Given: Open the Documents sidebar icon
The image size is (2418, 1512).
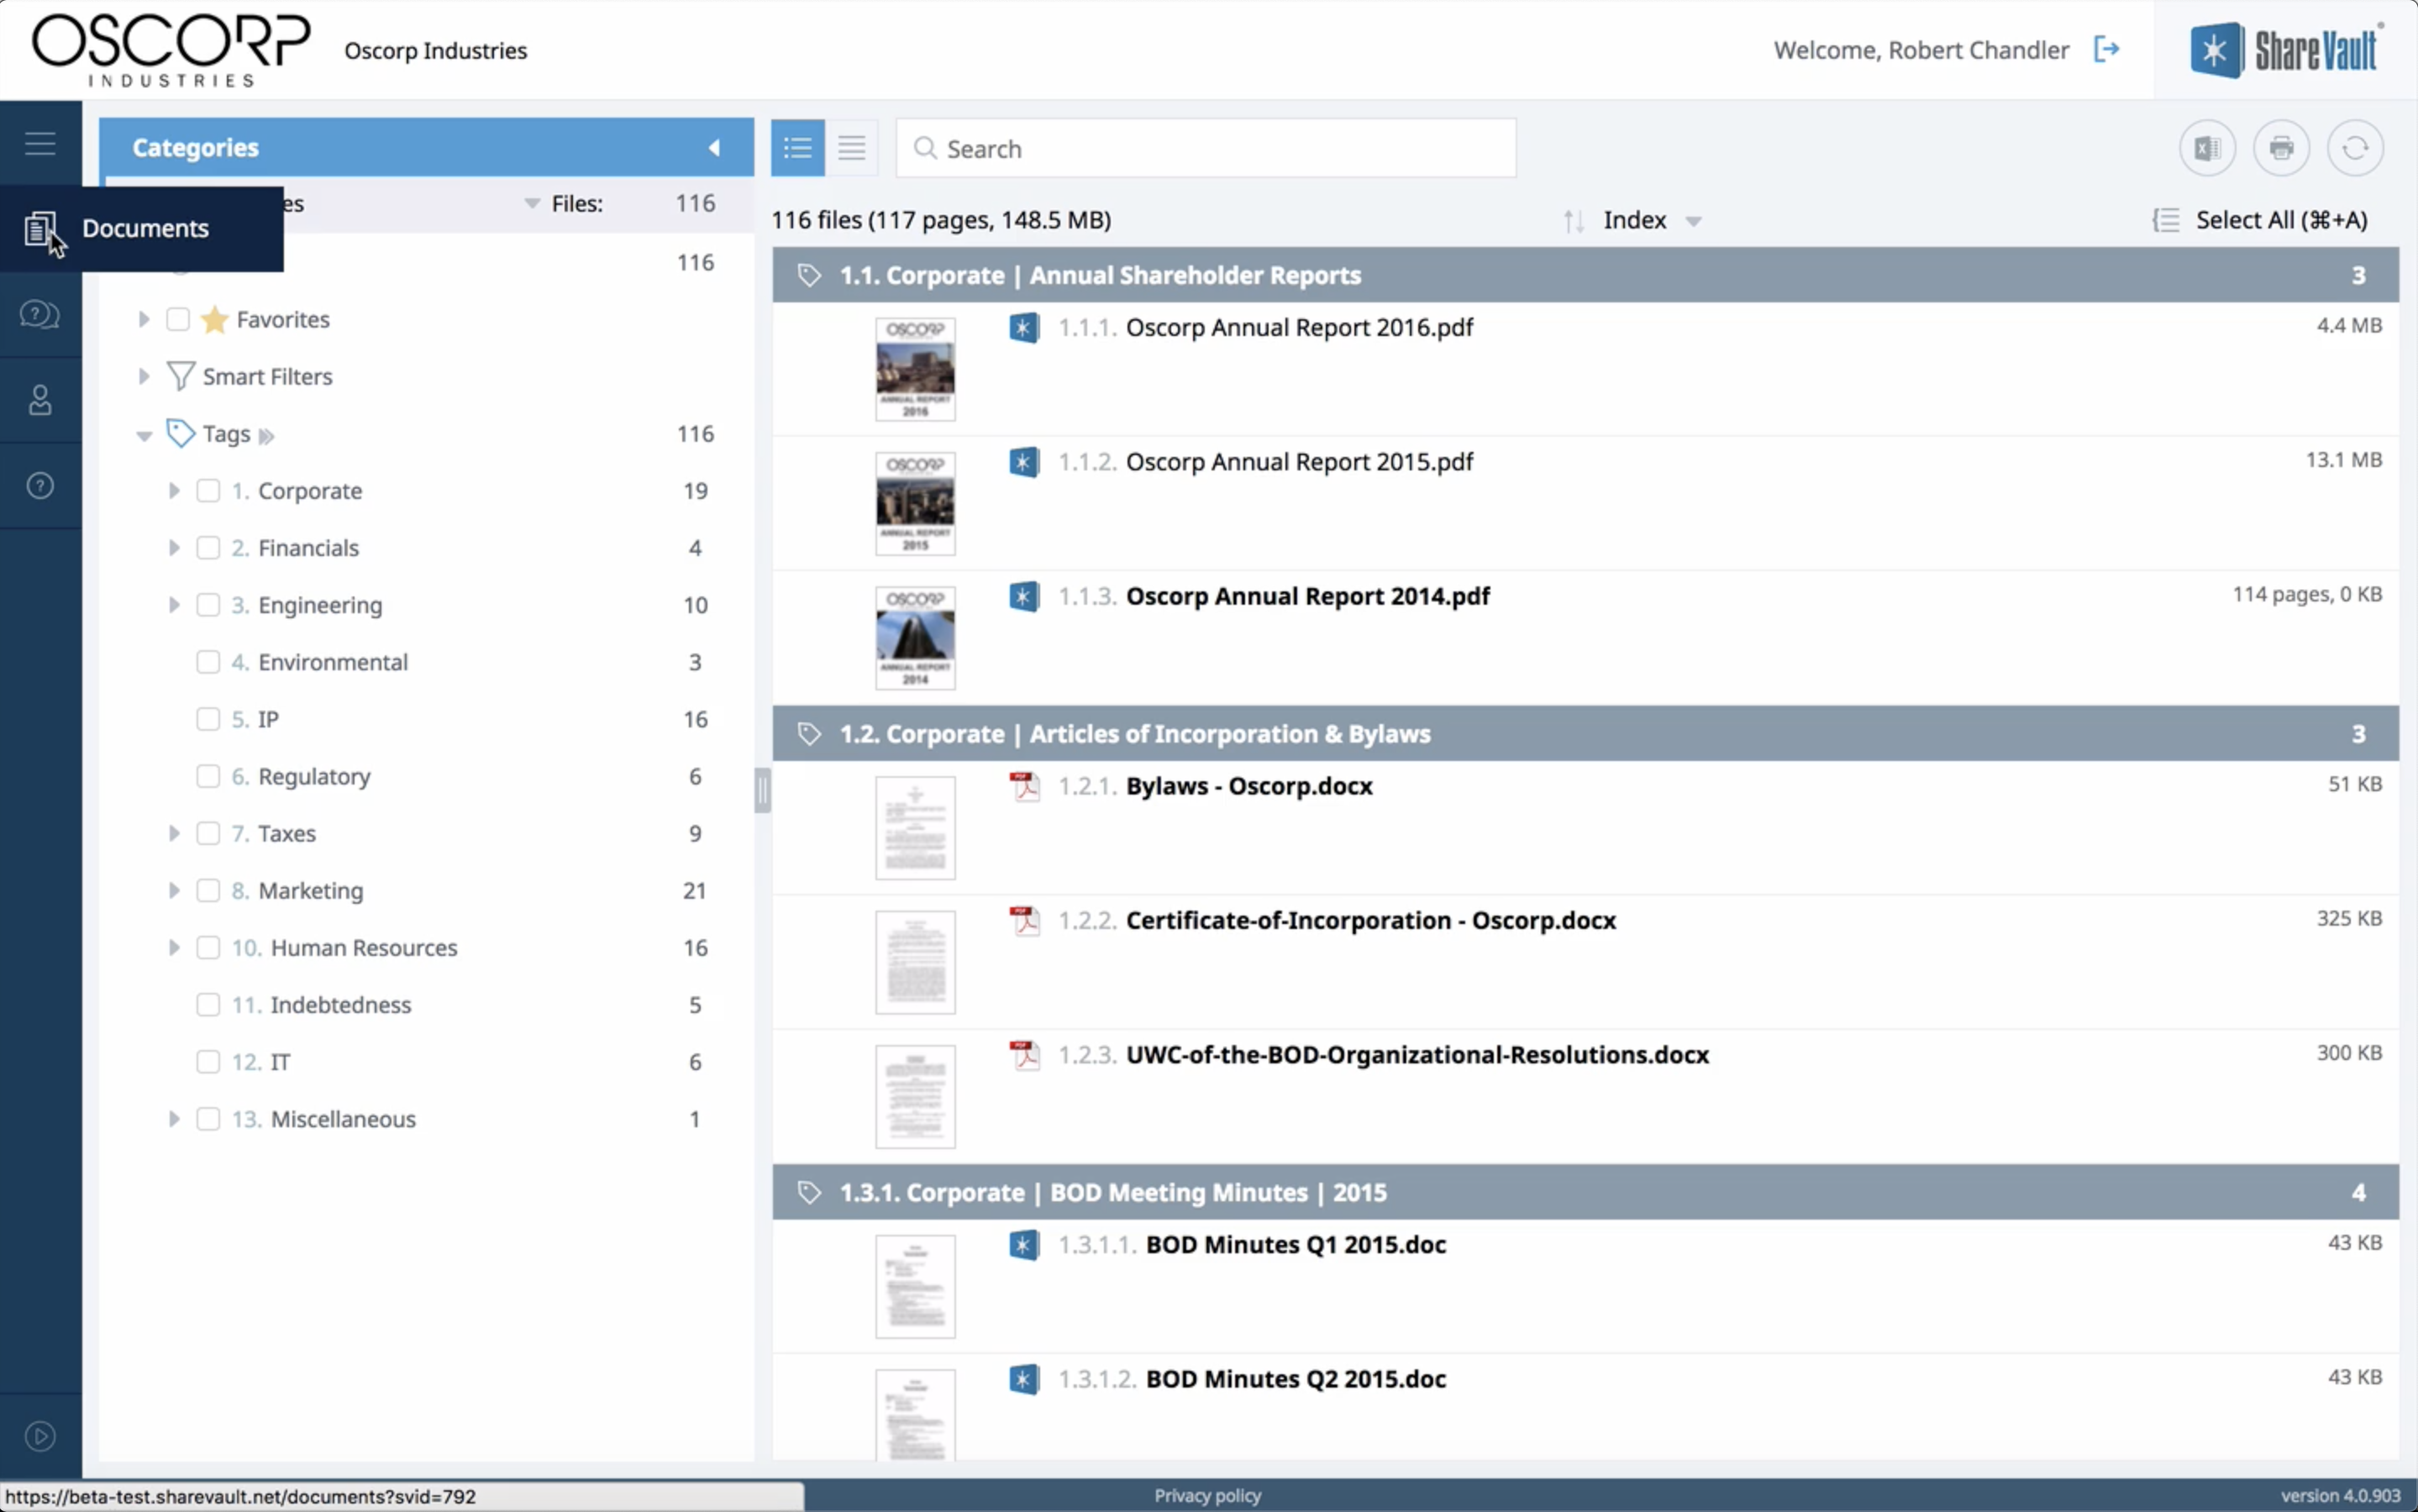Looking at the screenshot, I should point(40,229).
